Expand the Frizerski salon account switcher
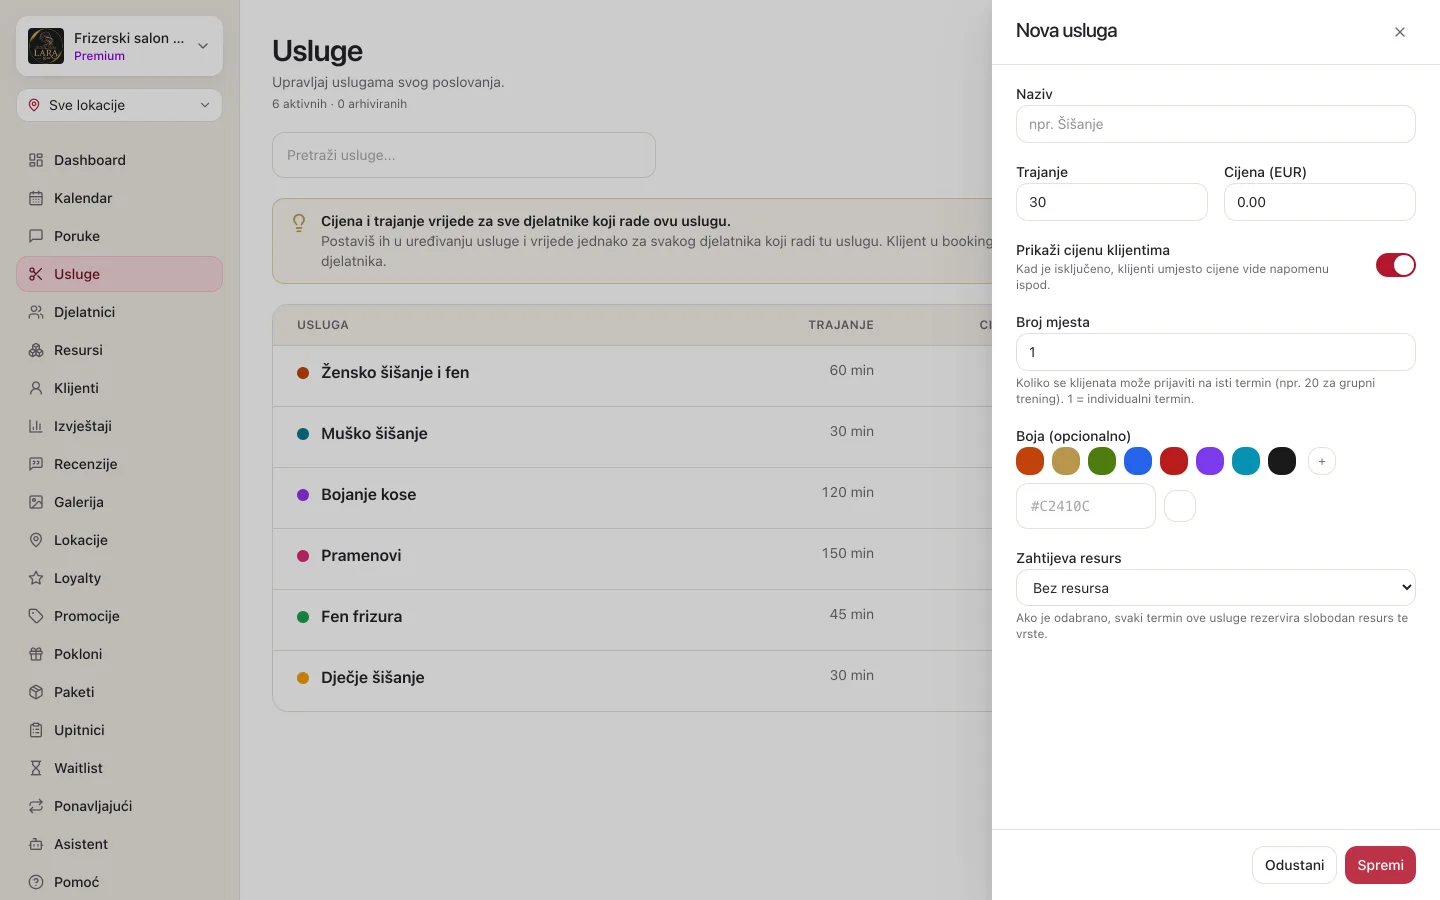This screenshot has height=900, width=1440. pyautogui.click(x=119, y=46)
